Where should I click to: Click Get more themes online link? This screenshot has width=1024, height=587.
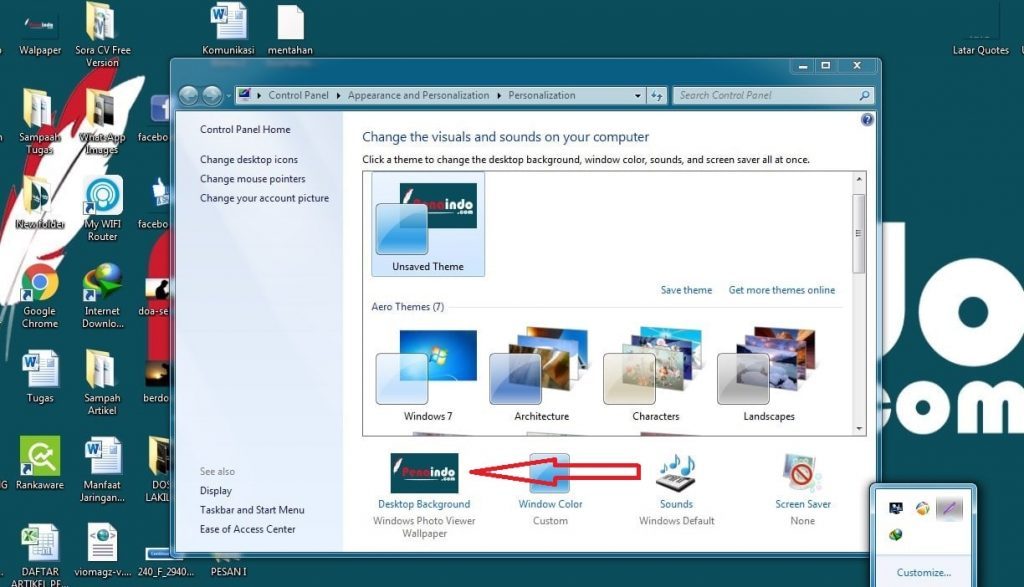pyautogui.click(x=782, y=290)
